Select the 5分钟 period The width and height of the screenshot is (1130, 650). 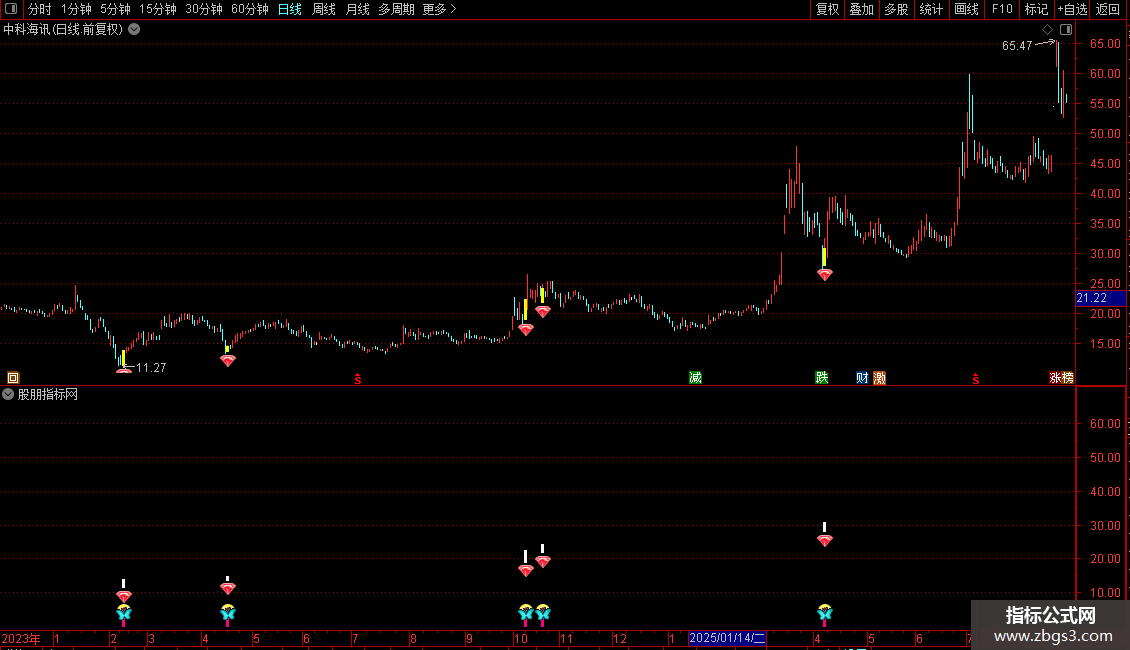[115, 9]
